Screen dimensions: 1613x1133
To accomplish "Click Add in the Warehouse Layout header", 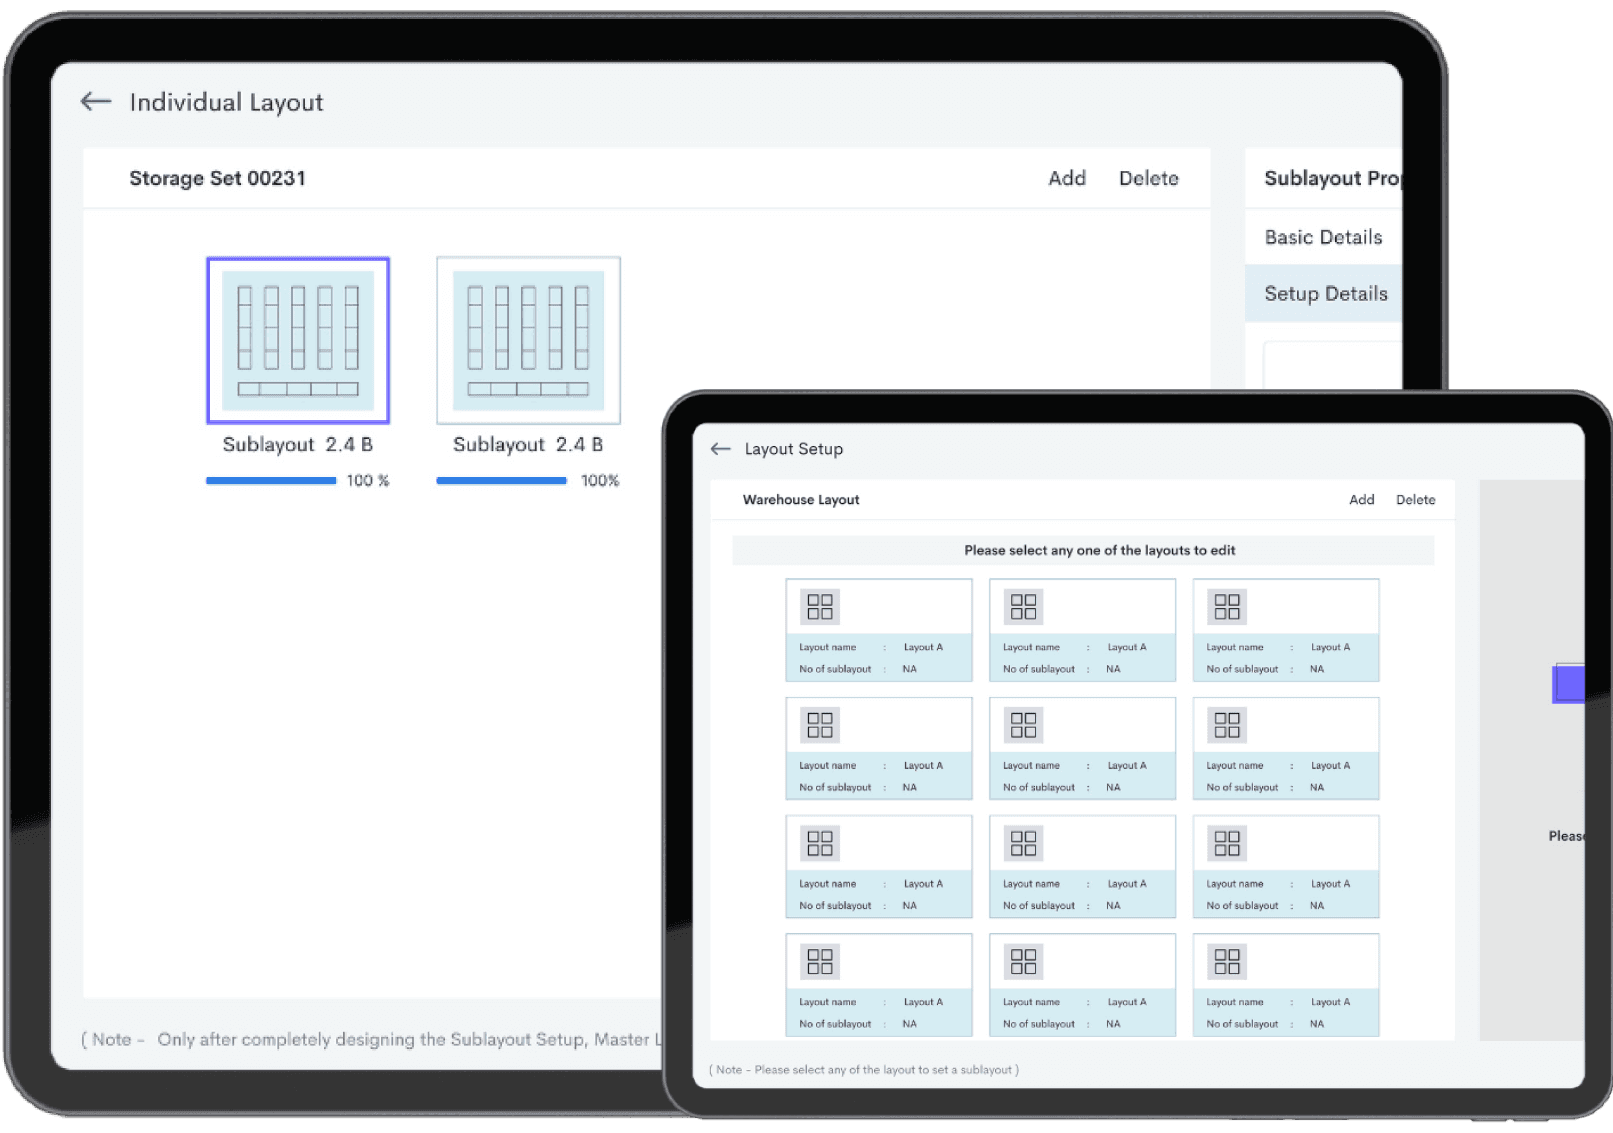I will coord(1361,500).
